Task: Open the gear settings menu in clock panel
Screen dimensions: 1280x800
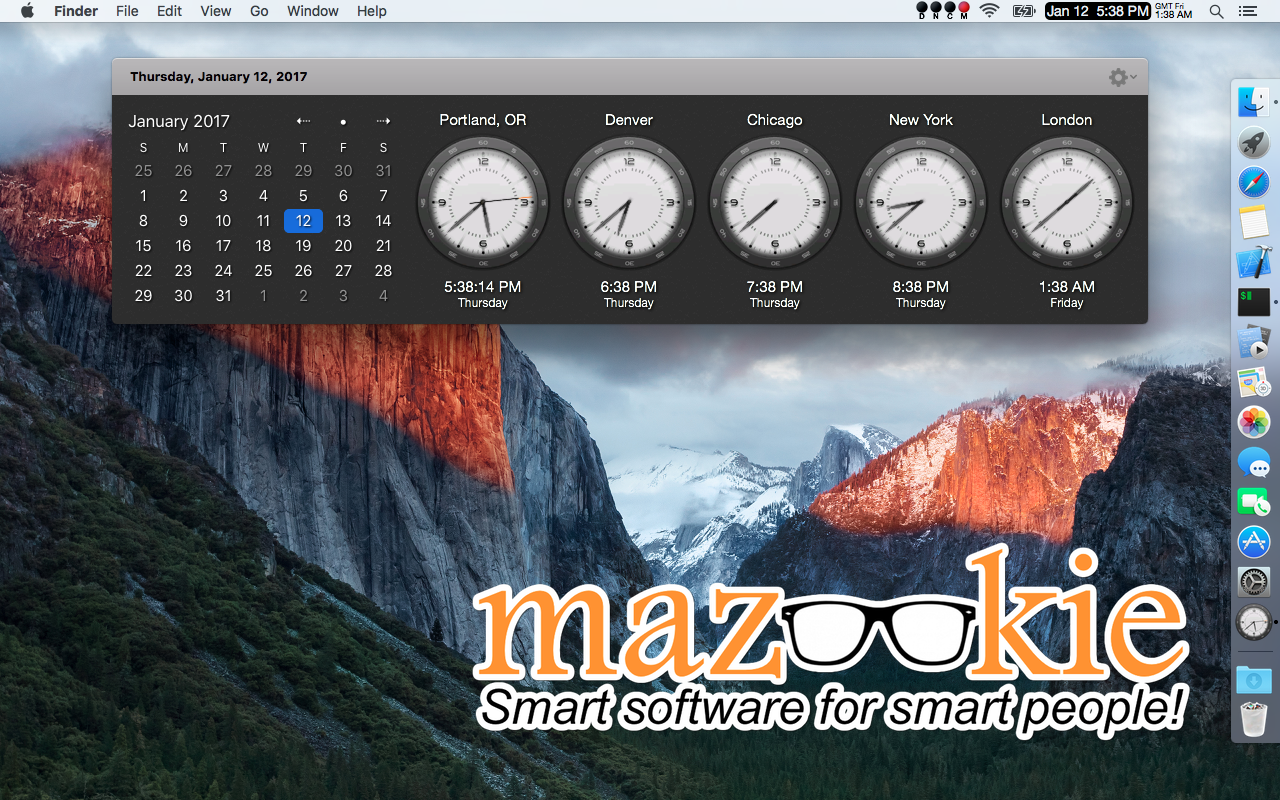Action: [1122, 77]
